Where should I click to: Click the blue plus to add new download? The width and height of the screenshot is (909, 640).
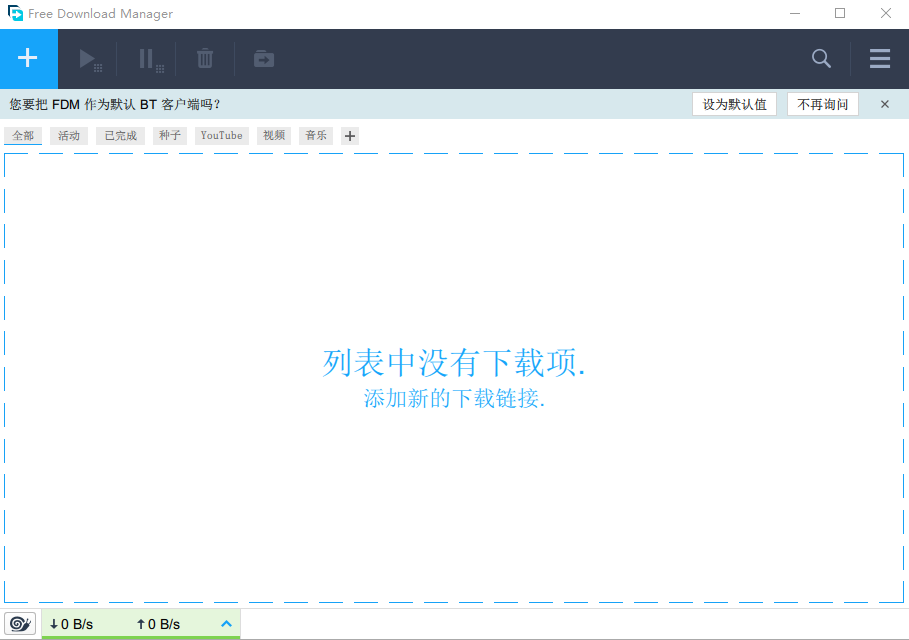(x=28, y=58)
